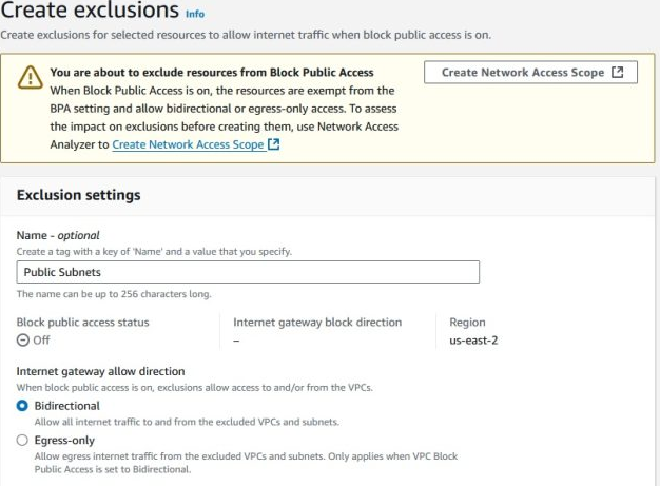The height and width of the screenshot is (486, 660).
Task: Click the Off status circle icon
Action: (23, 340)
